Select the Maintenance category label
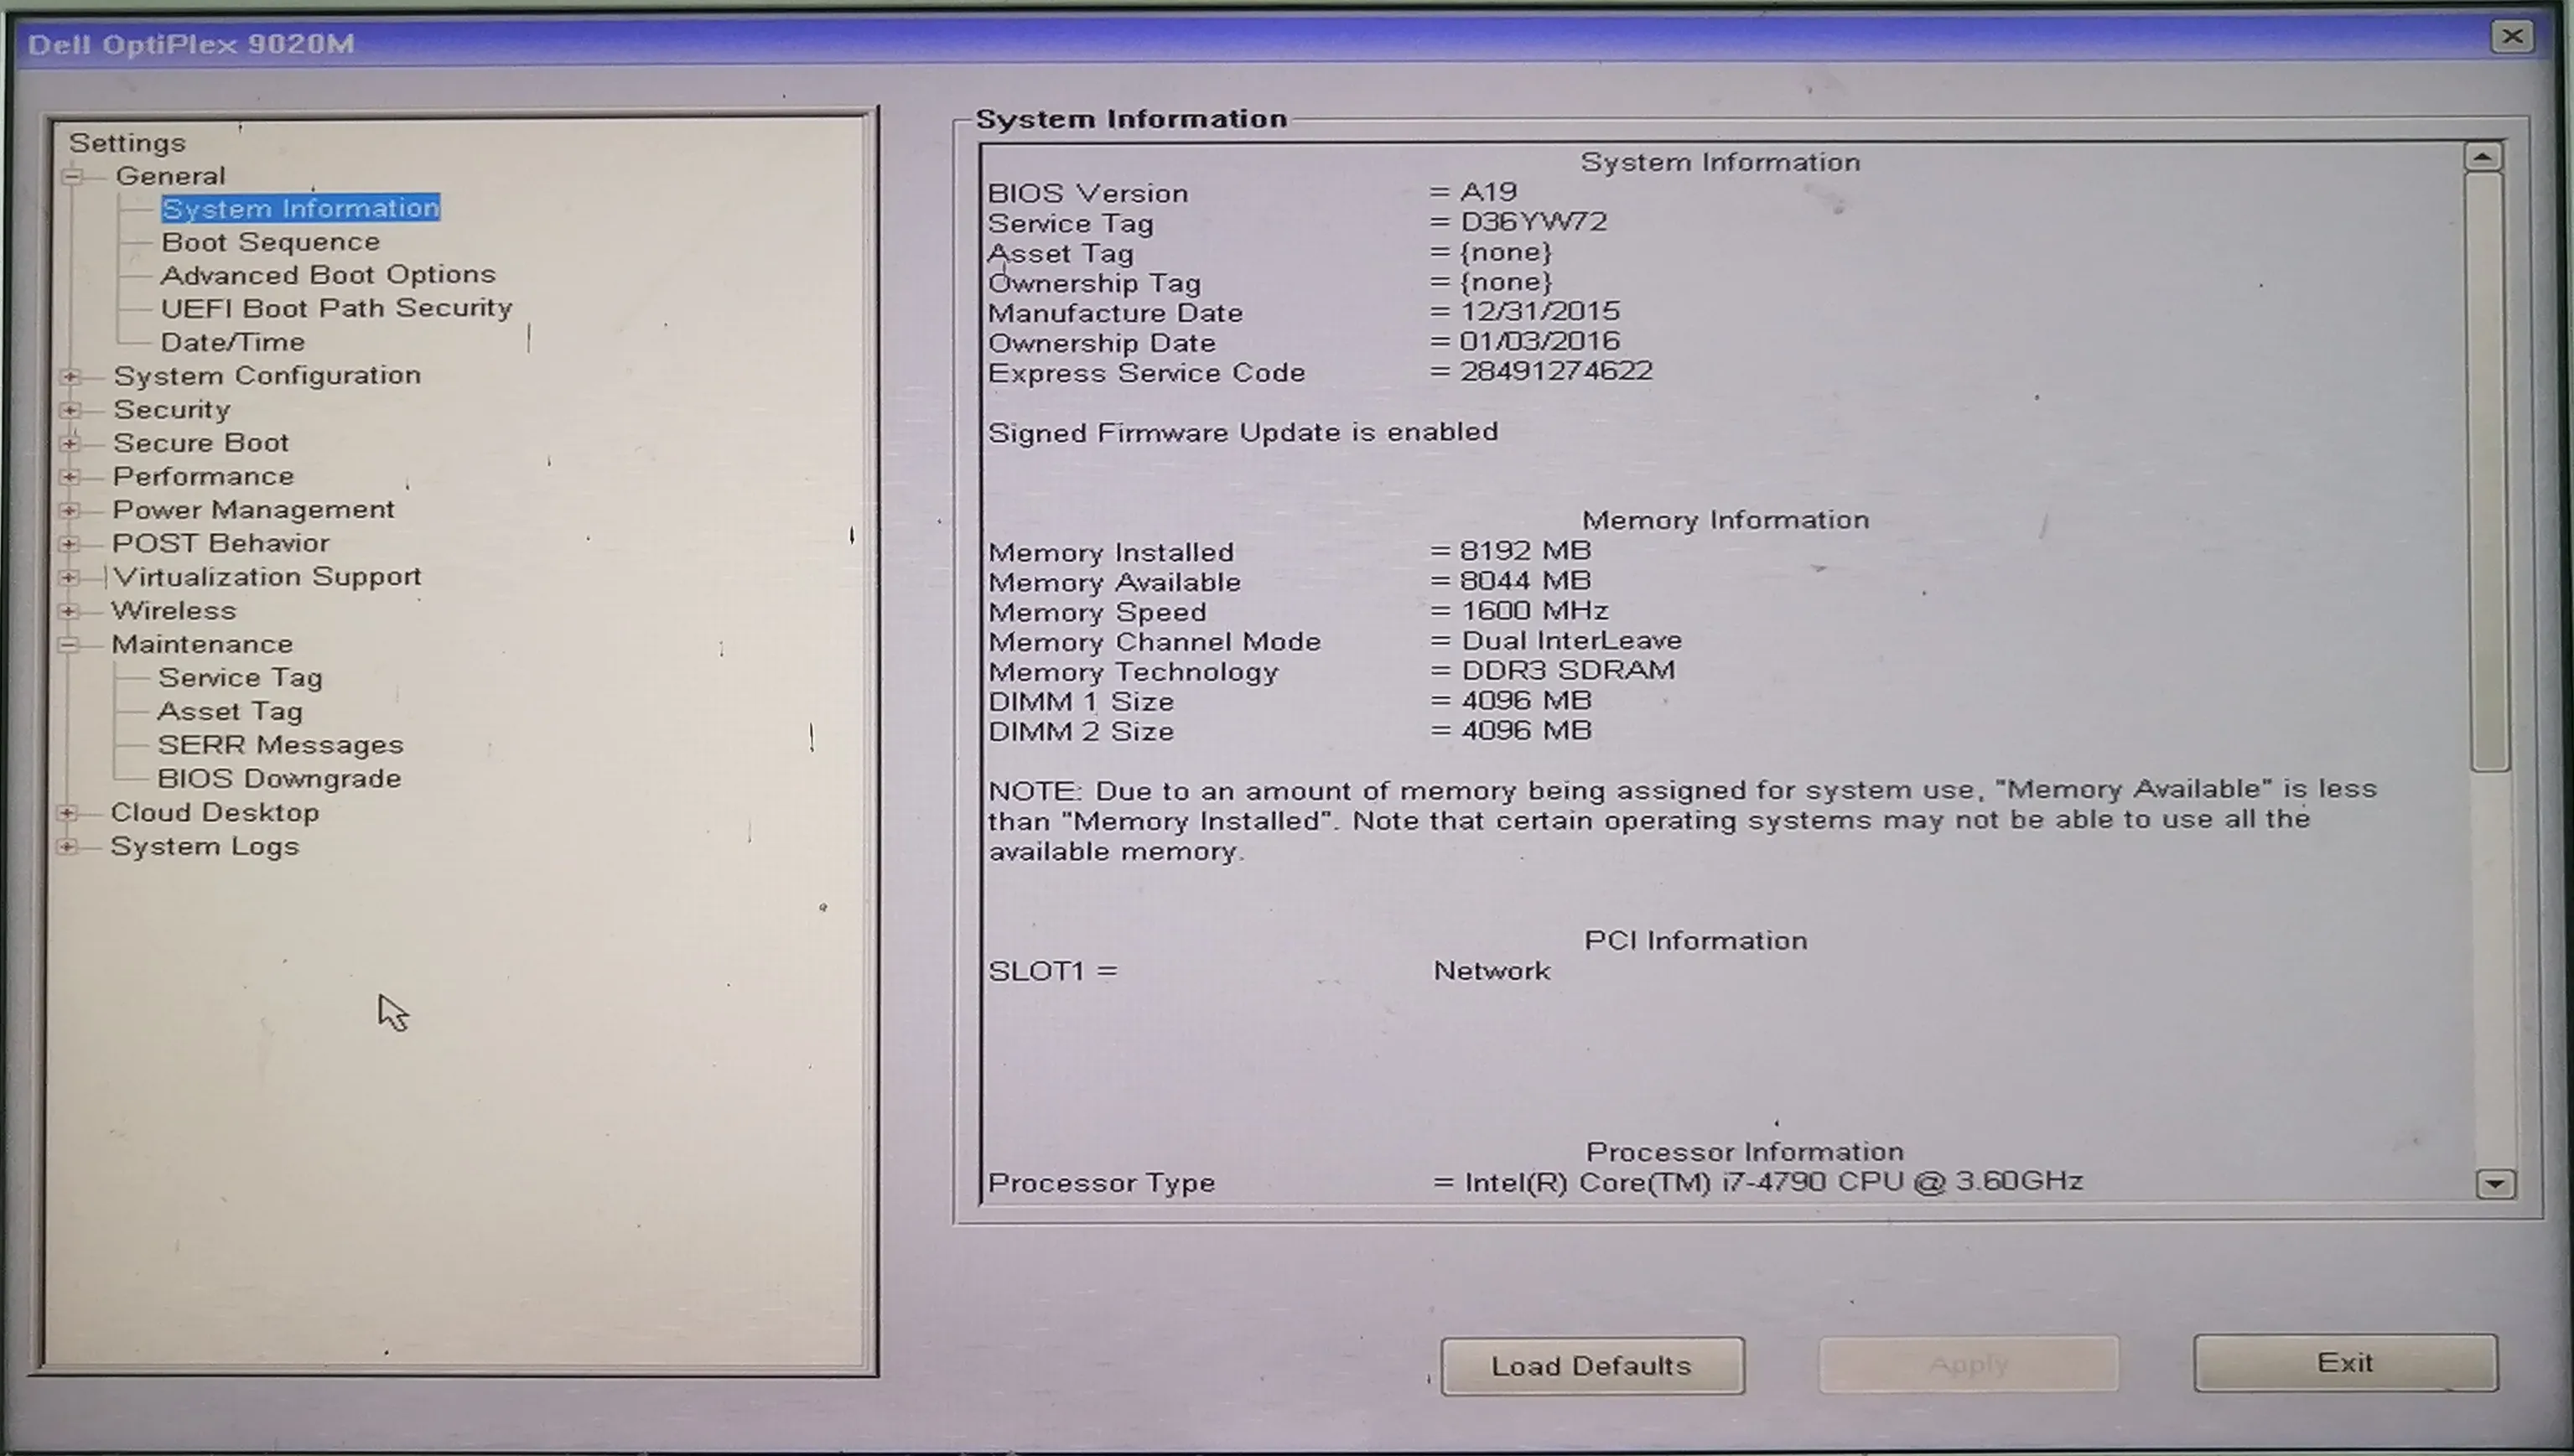The width and height of the screenshot is (2574, 1456). [x=202, y=644]
